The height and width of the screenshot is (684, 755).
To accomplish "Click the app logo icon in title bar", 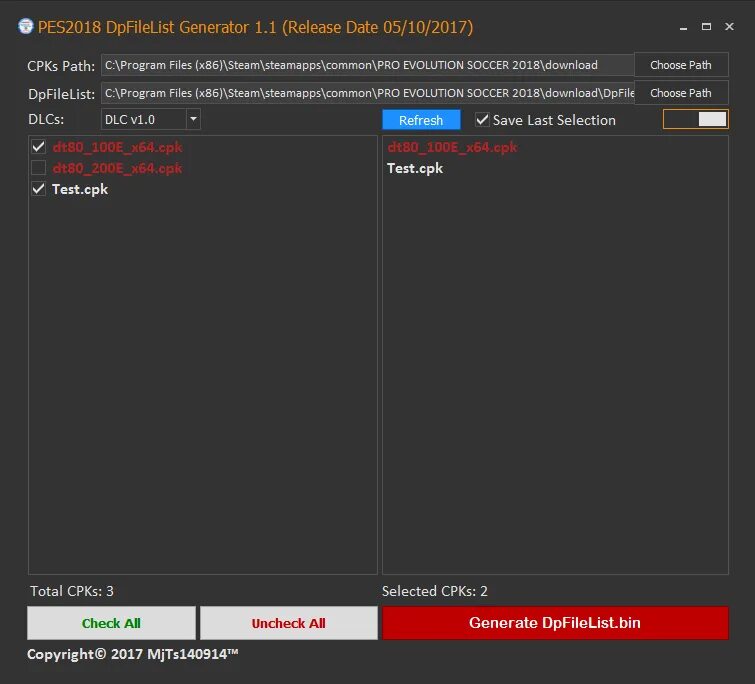I will point(26,26).
